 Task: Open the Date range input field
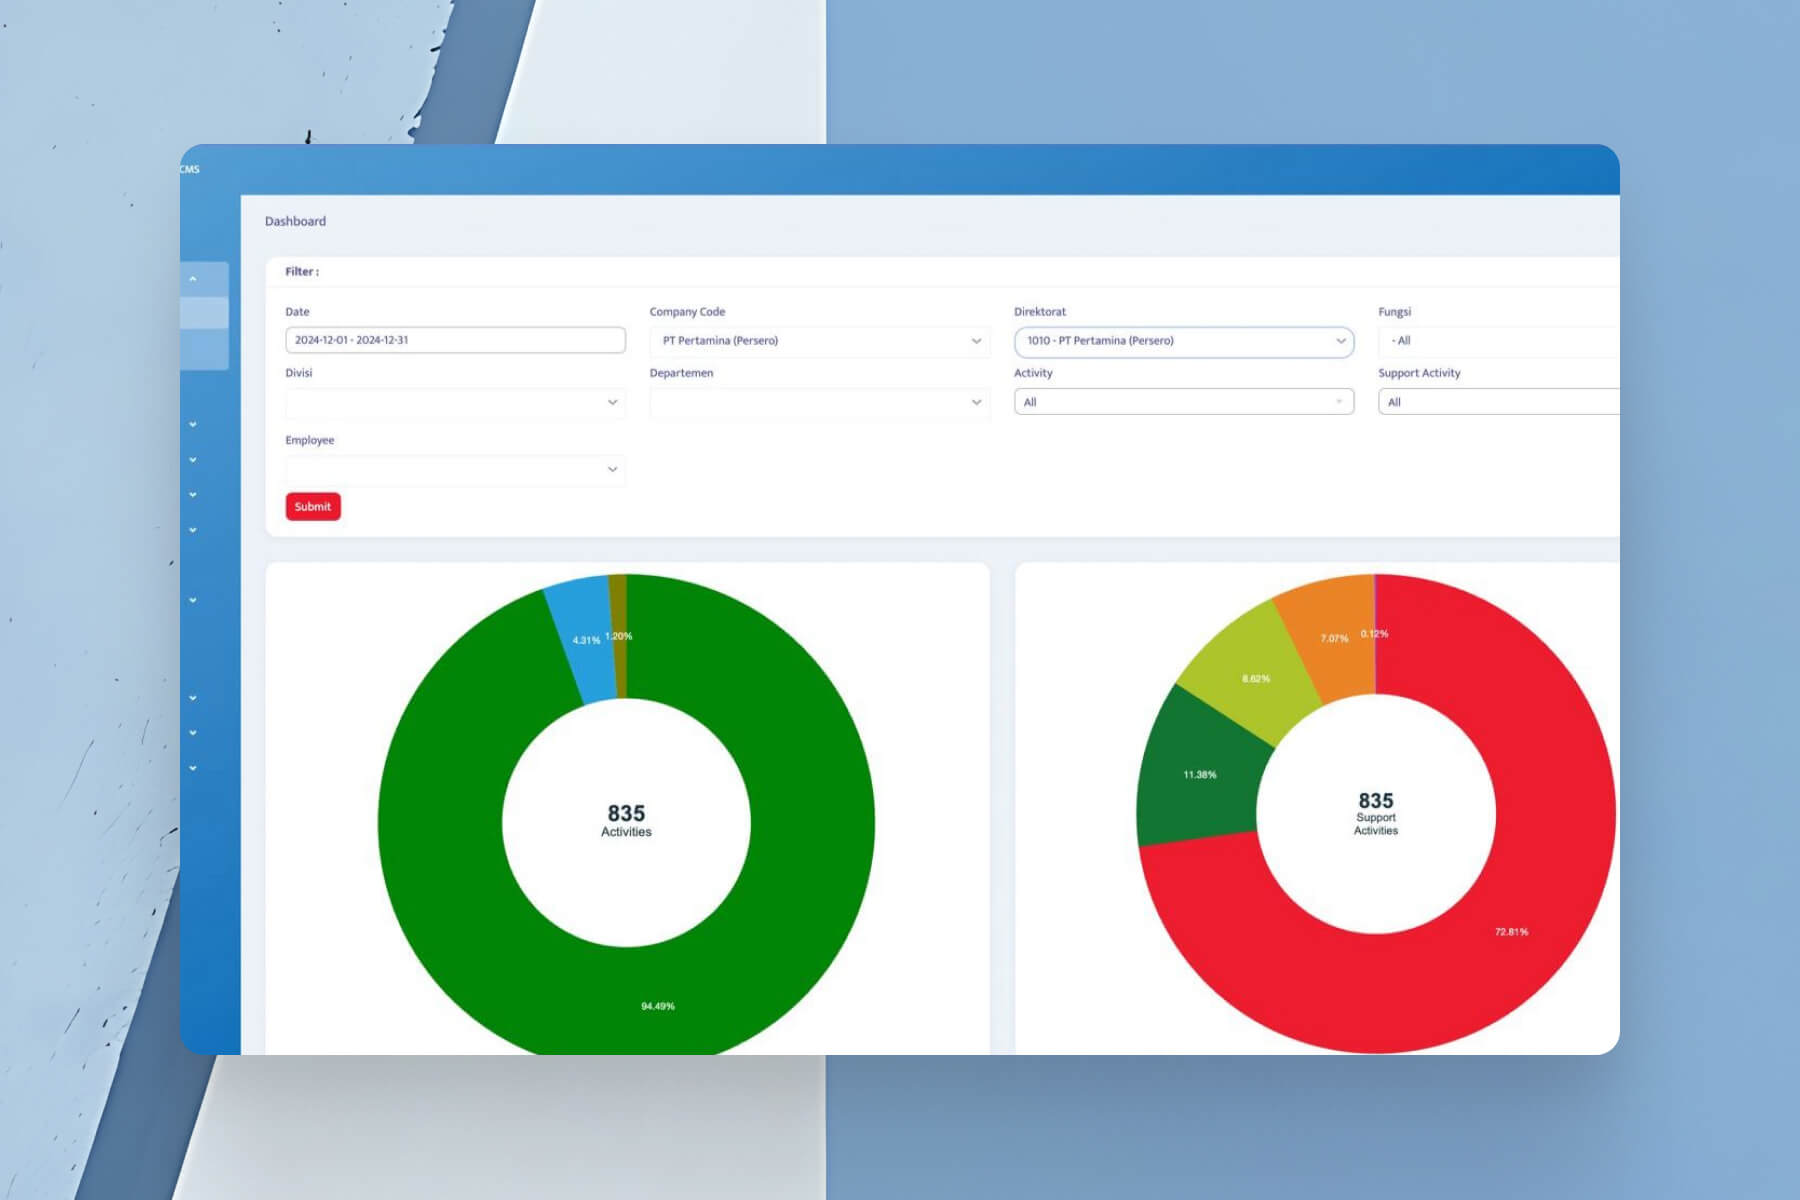[455, 340]
